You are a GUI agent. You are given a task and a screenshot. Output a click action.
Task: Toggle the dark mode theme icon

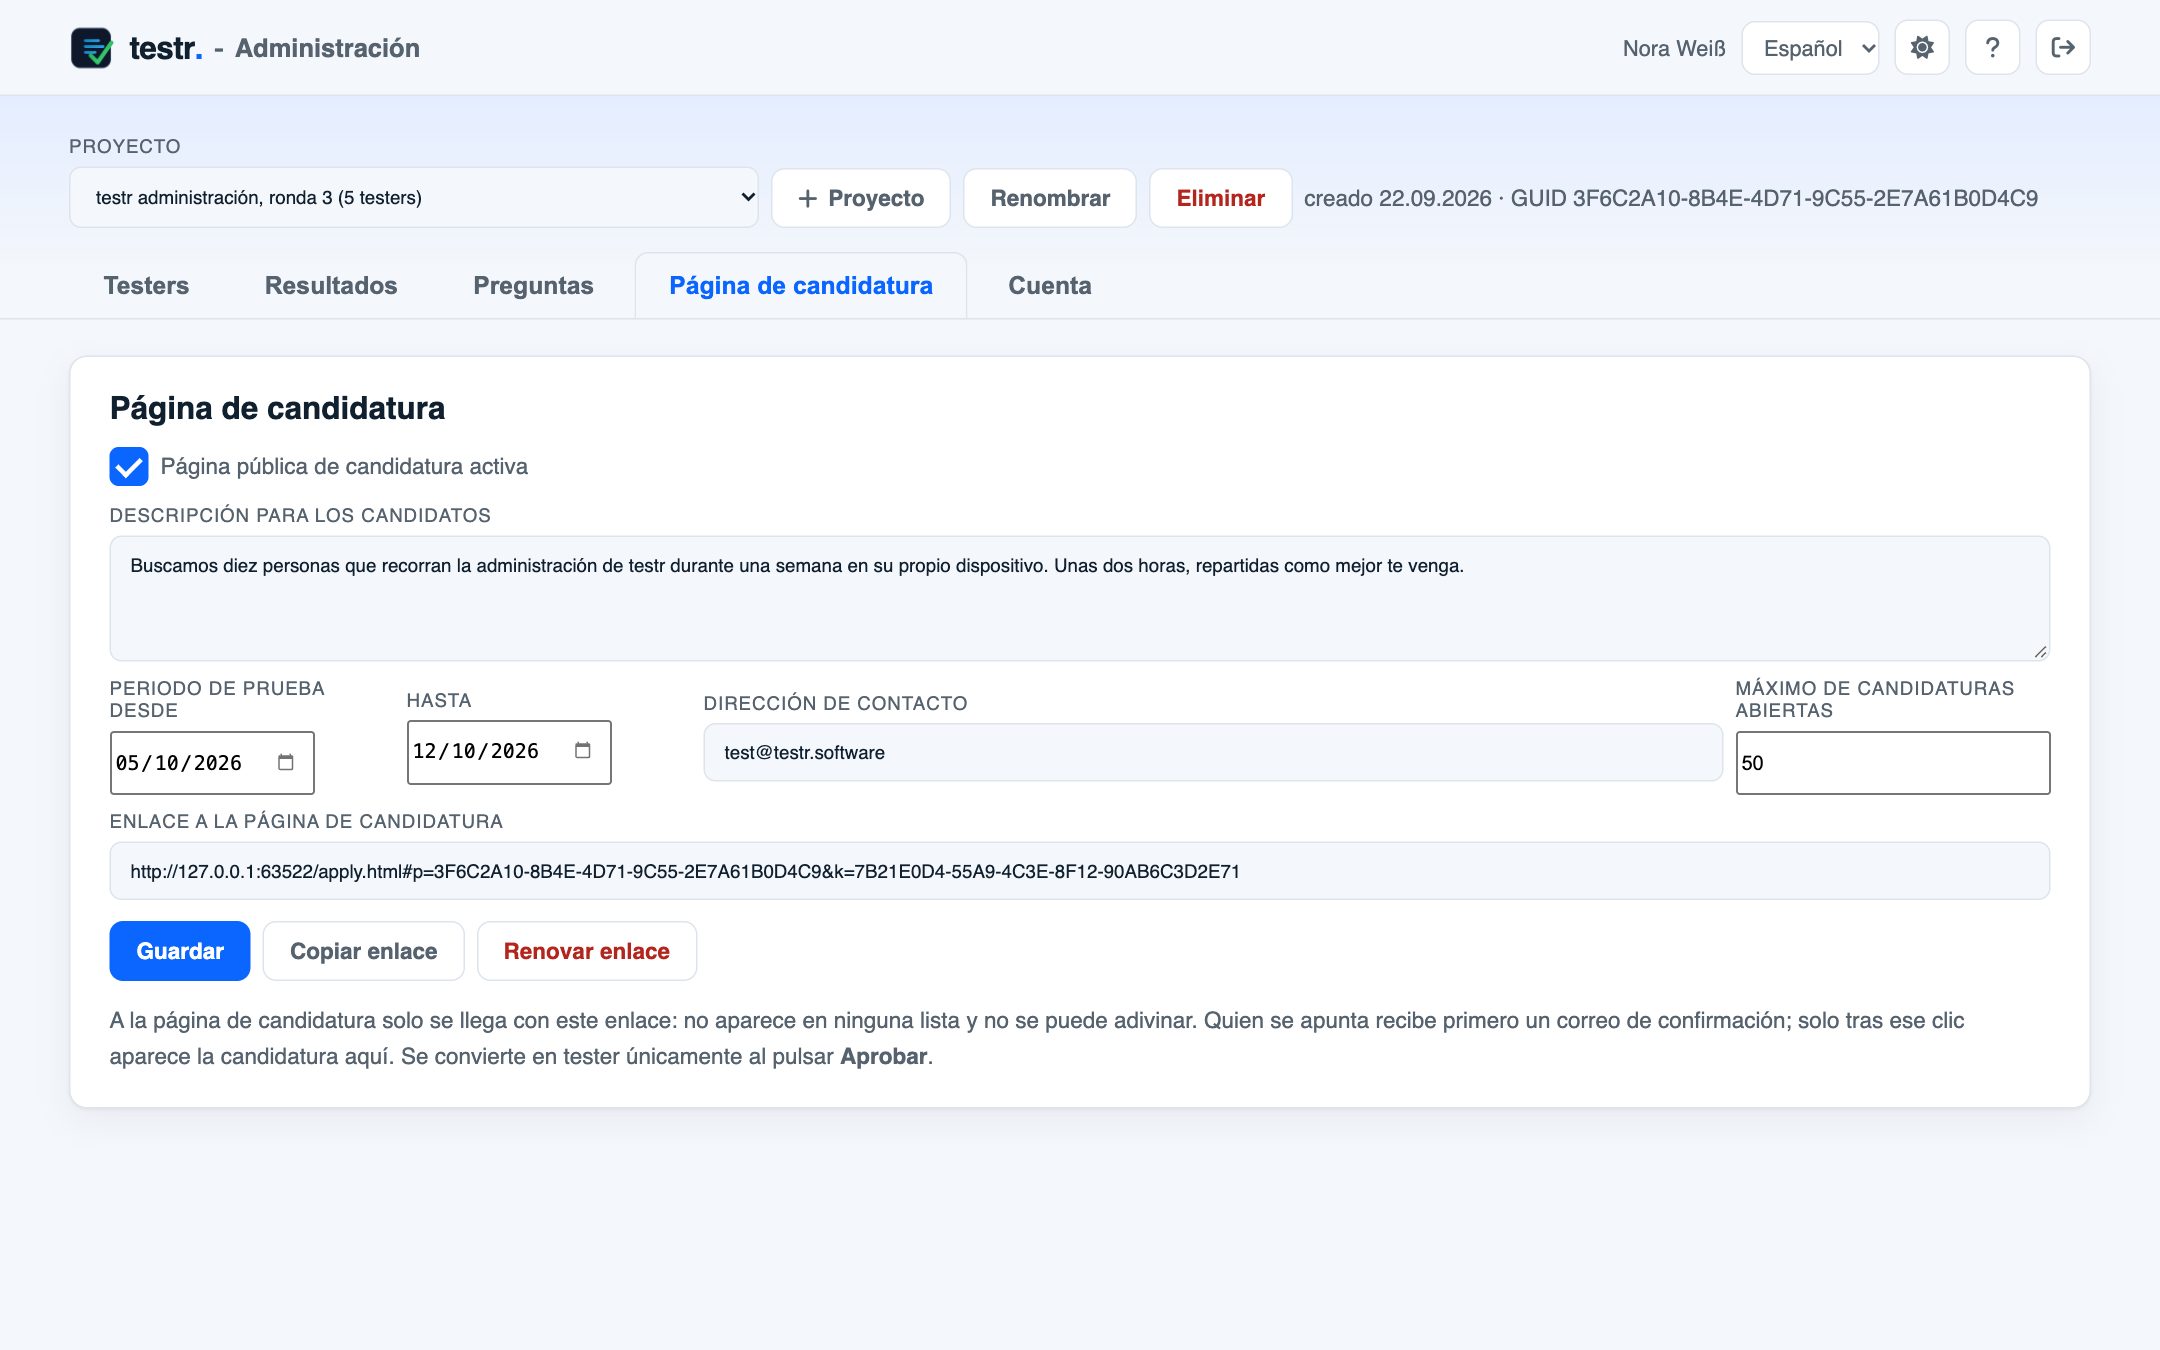(1921, 48)
